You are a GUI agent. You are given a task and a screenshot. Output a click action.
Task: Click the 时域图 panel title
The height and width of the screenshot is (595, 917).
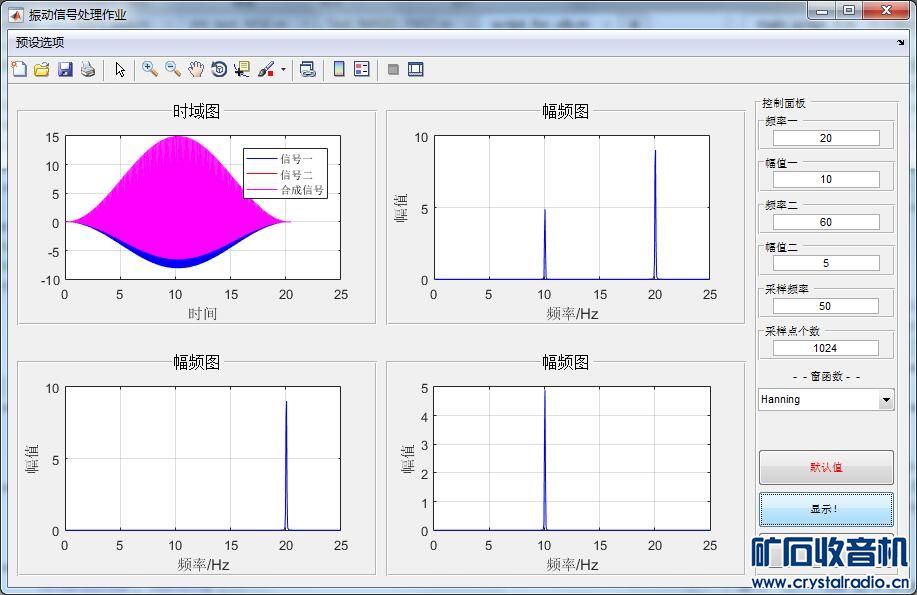tap(196, 111)
